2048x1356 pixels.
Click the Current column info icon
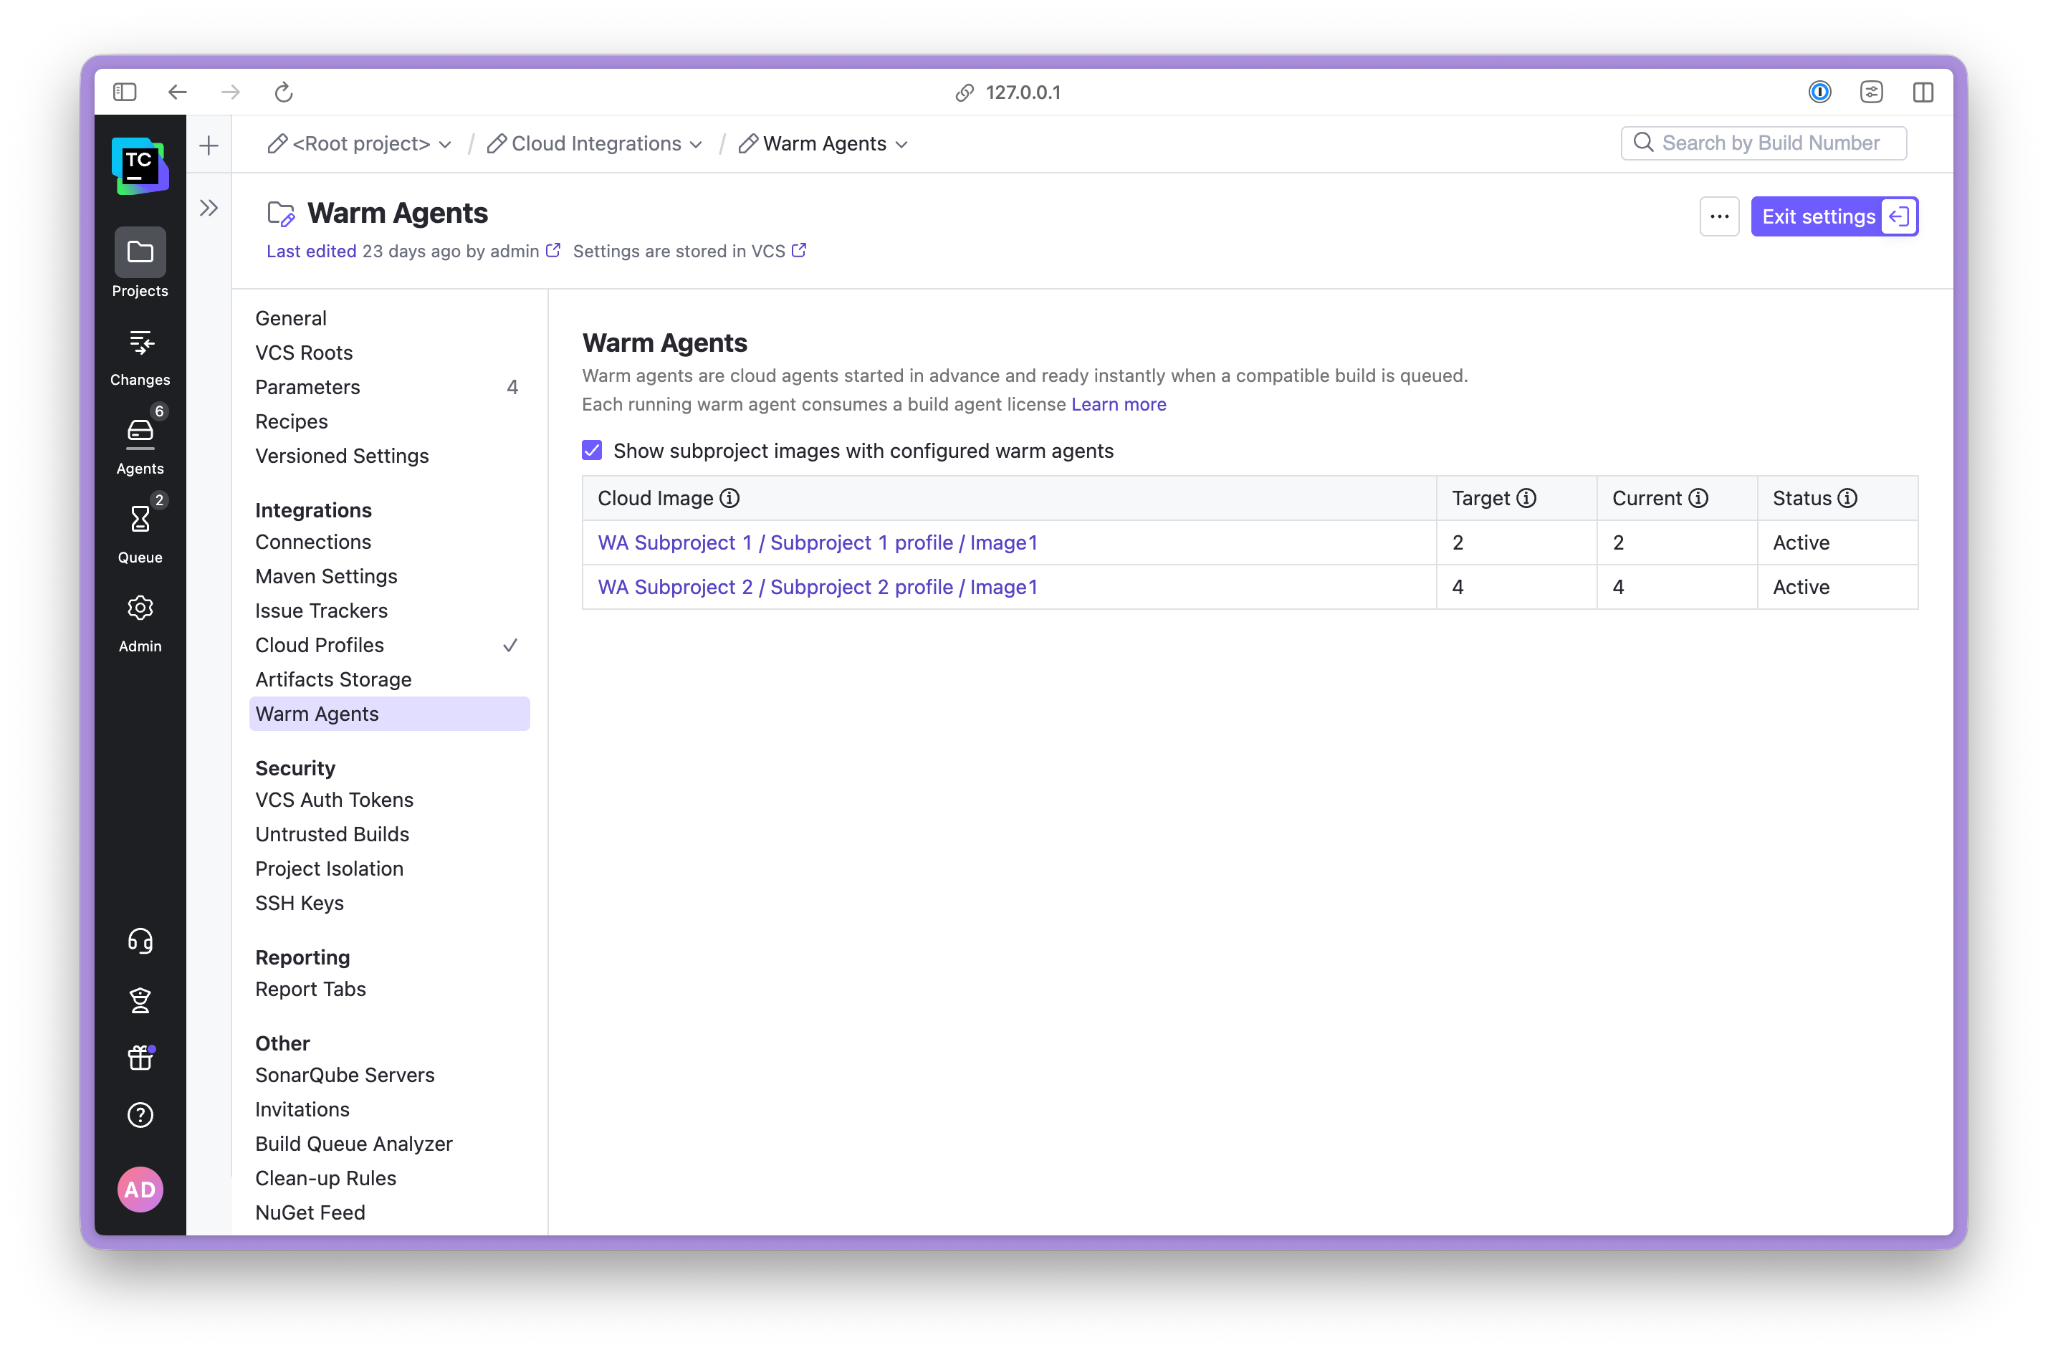click(1698, 498)
